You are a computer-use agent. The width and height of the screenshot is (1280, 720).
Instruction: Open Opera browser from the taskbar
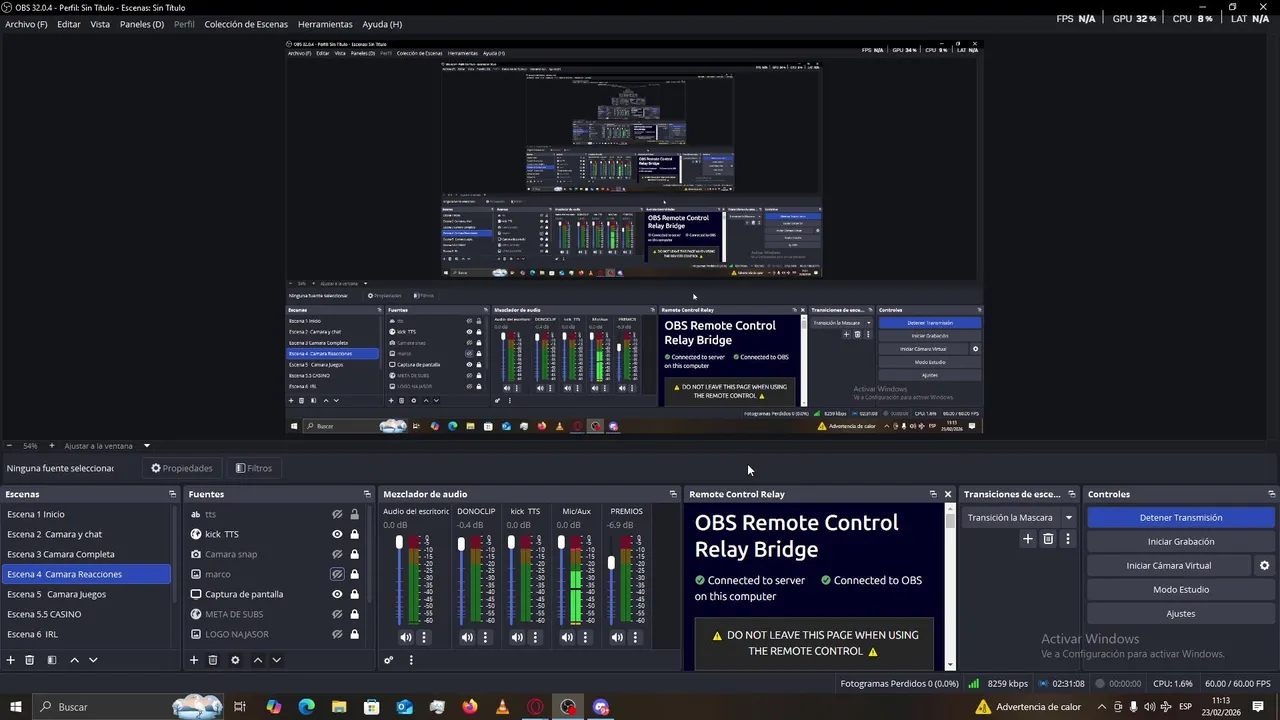point(535,707)
